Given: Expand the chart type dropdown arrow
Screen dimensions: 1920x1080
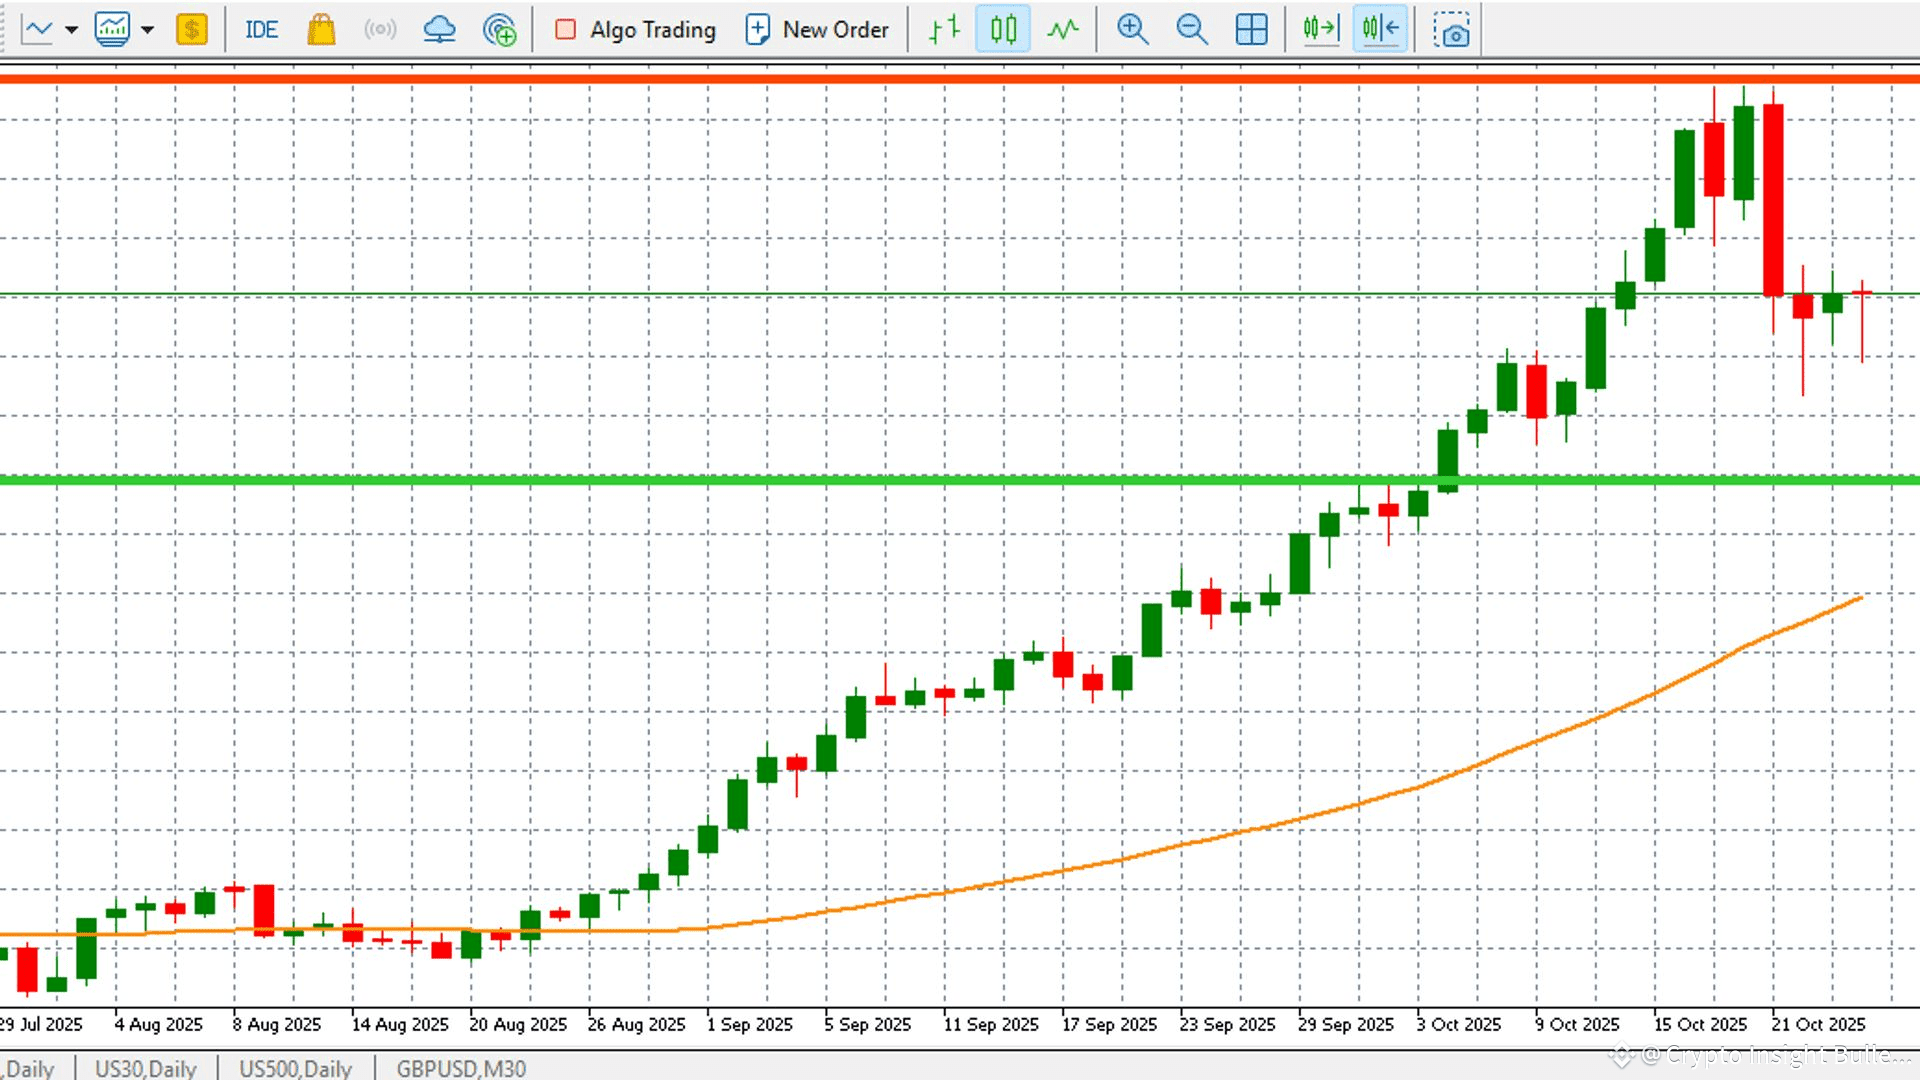Looking at the screenshot, I should pyautogui.click(x=71, y=30).
